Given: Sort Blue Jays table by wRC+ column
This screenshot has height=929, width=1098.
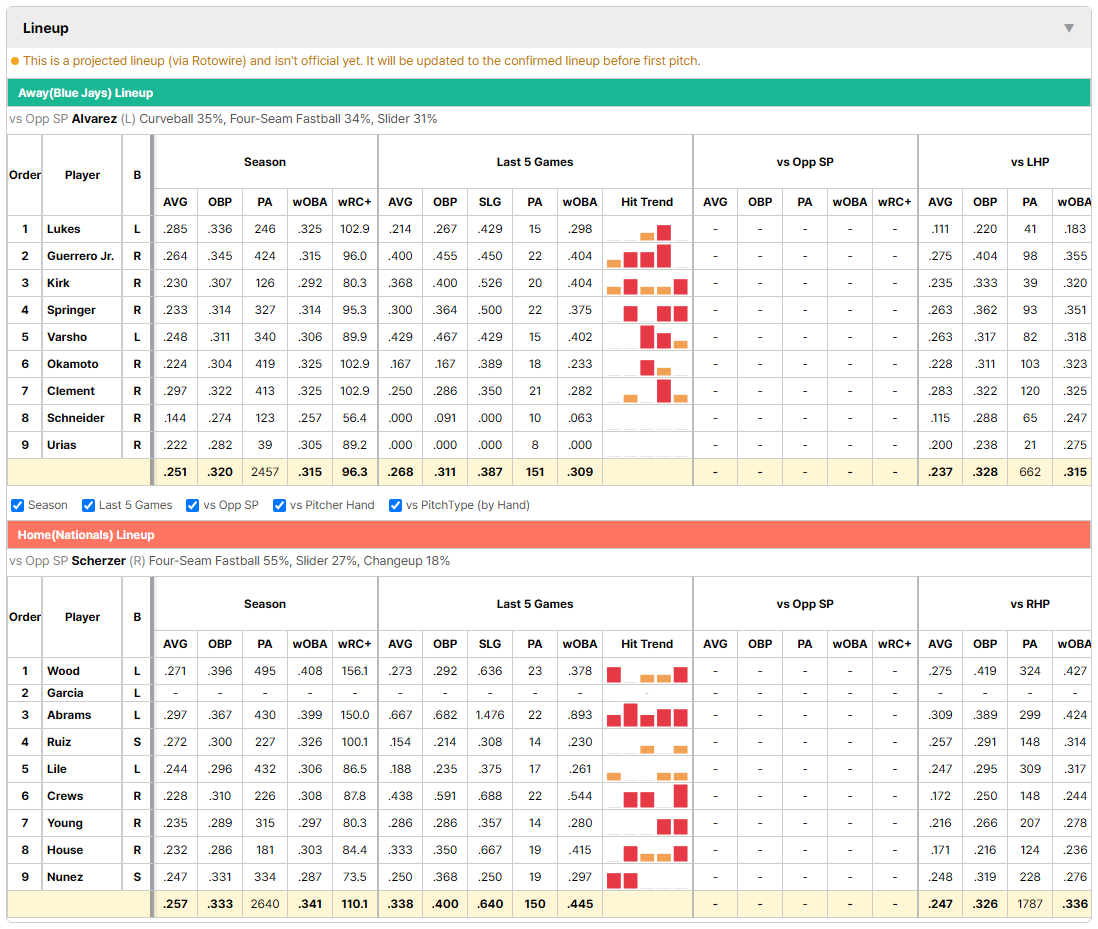Looking at the screenshot, I should (x=354, y=202).
